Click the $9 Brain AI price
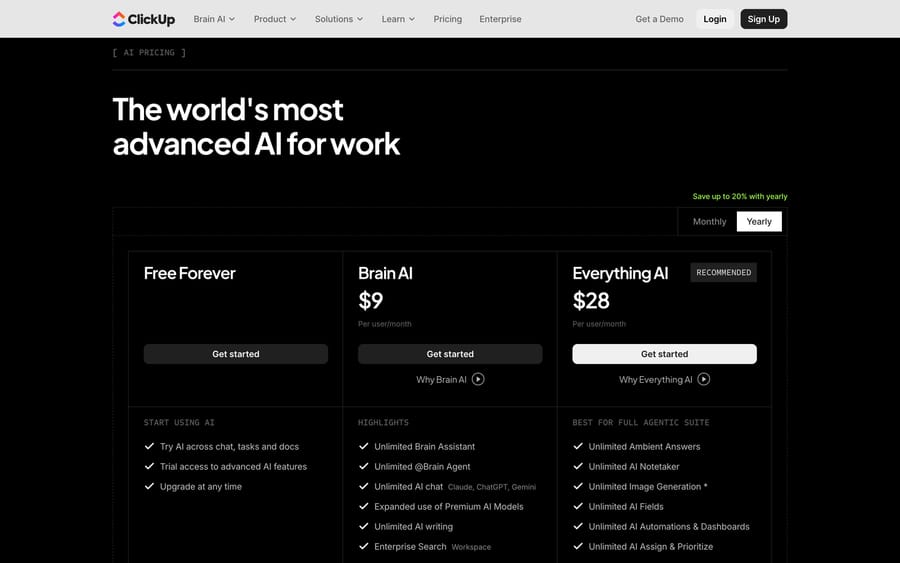The width and height of the screenshot is (900, 563). click(x=370, y=301)
